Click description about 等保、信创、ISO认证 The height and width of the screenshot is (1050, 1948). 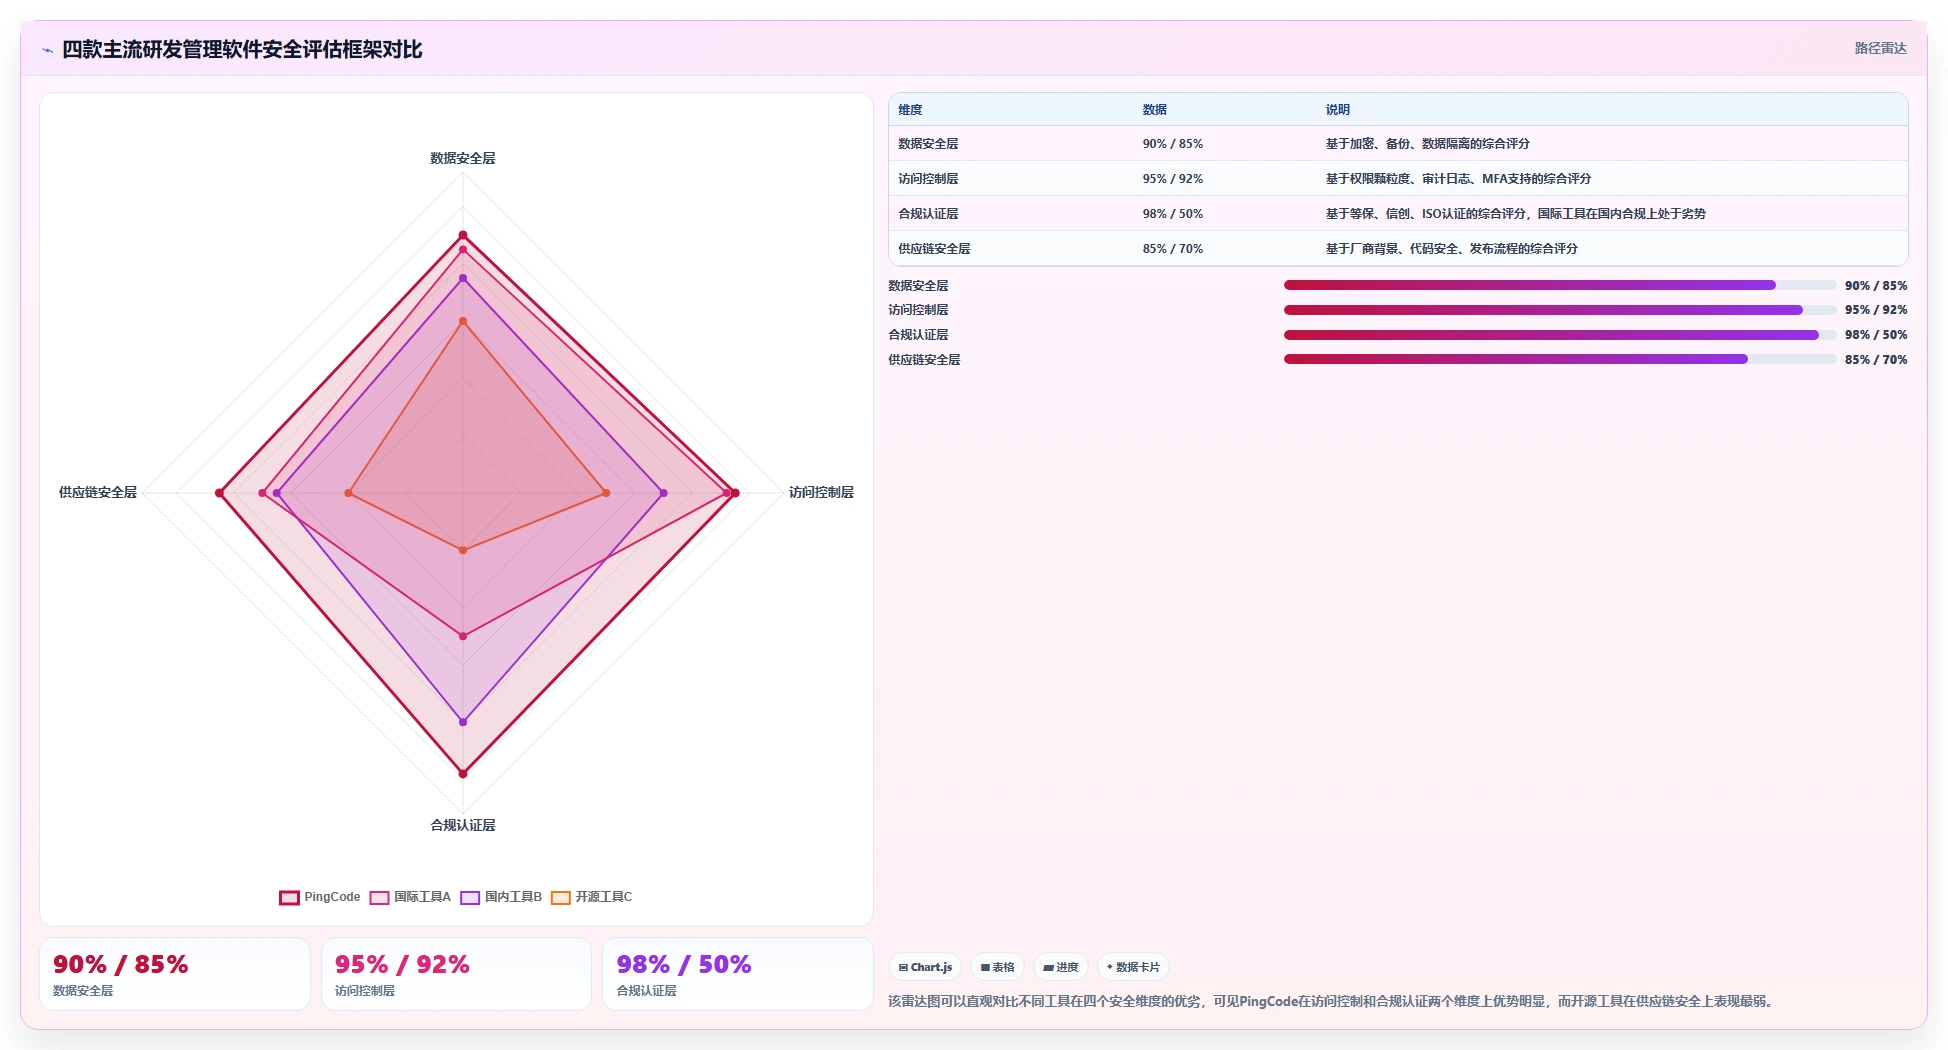(x=1516, y=214)
